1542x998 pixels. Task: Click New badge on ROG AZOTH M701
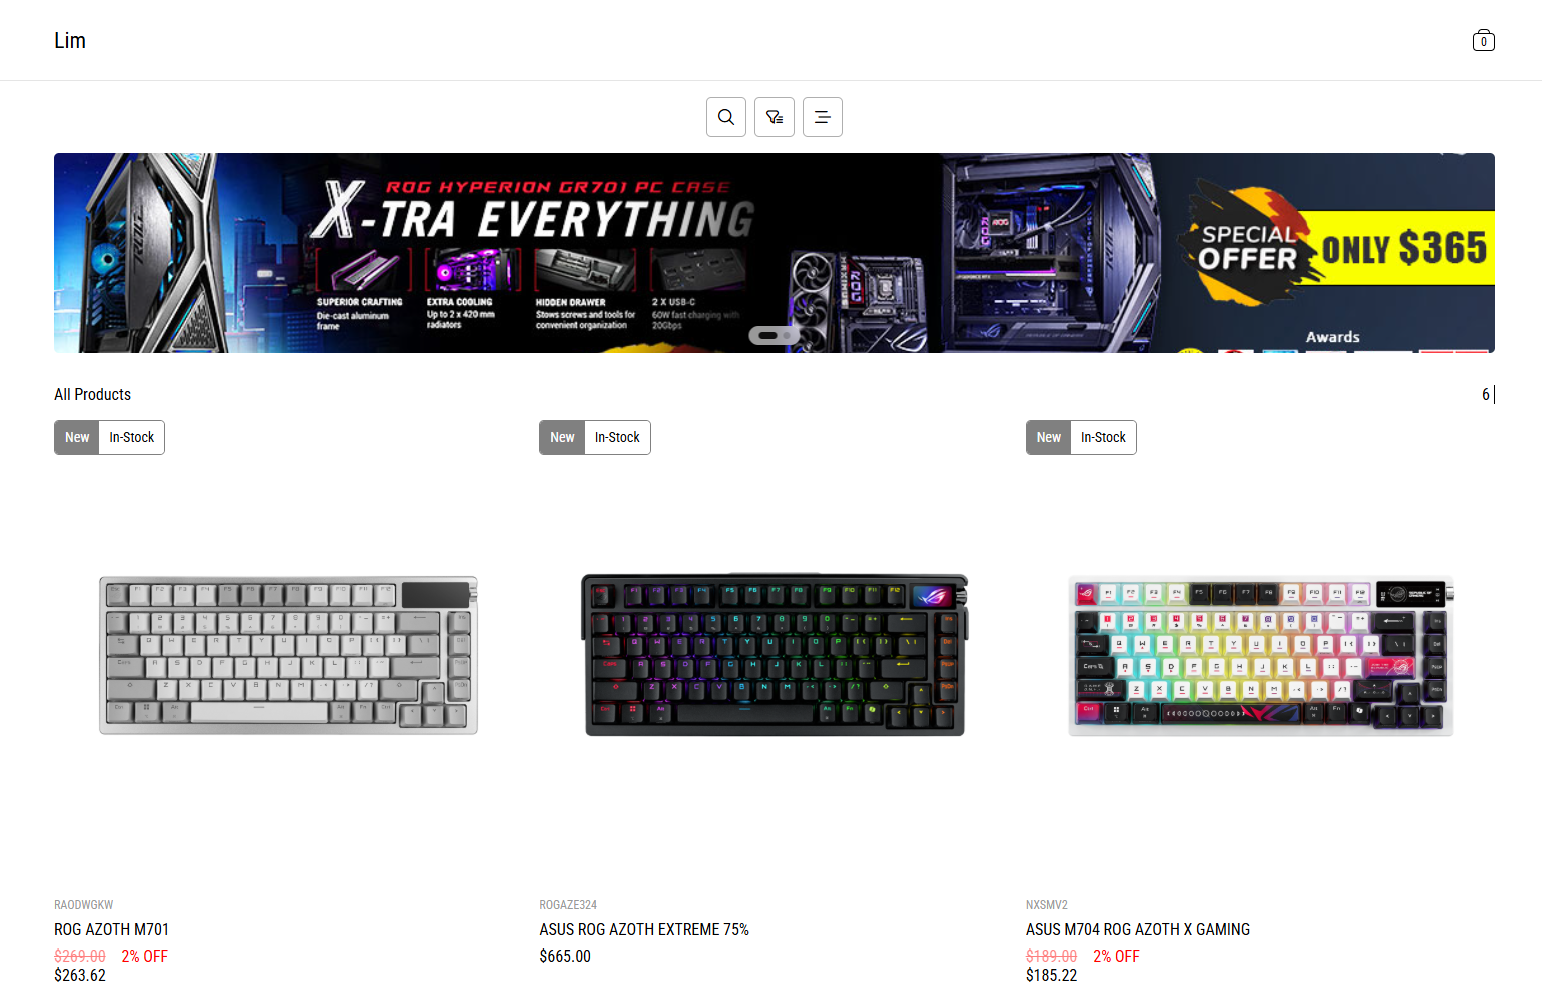pos(77,437)
